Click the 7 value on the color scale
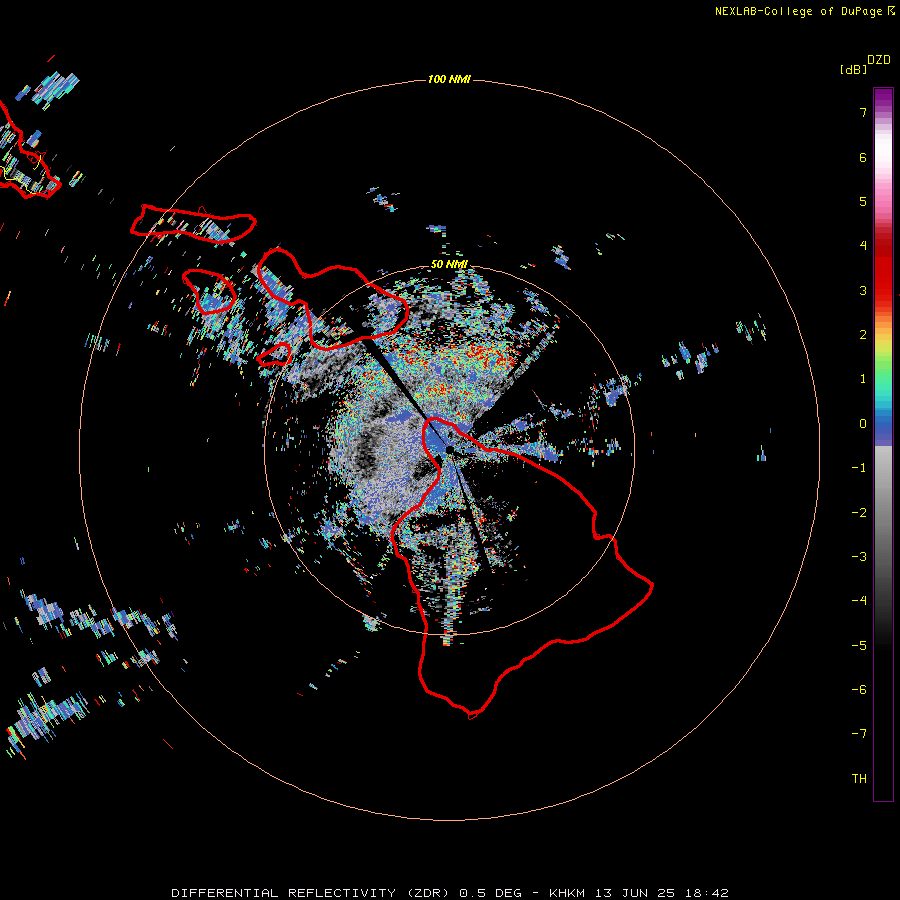Screen dimensions: 900x900 tap(863, 112)
